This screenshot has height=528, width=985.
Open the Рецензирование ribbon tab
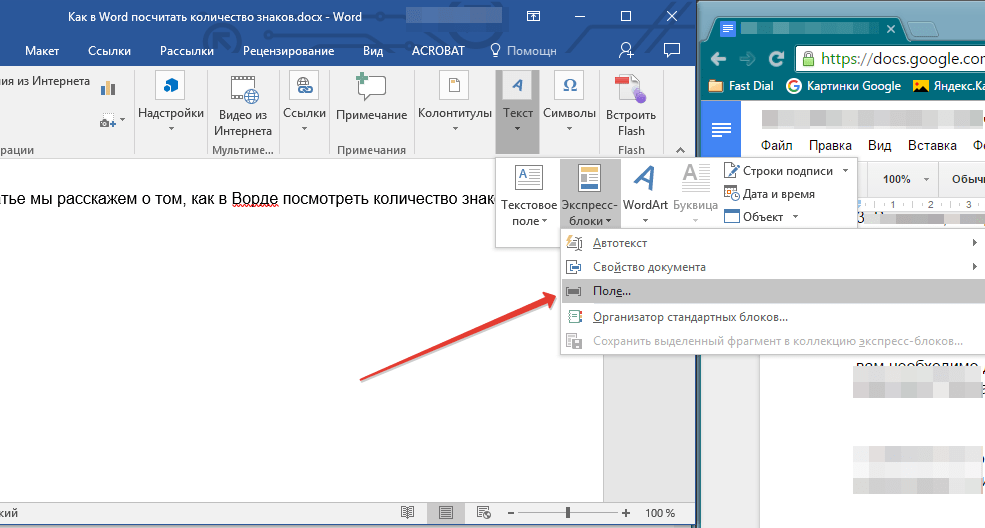click(289, 50)
